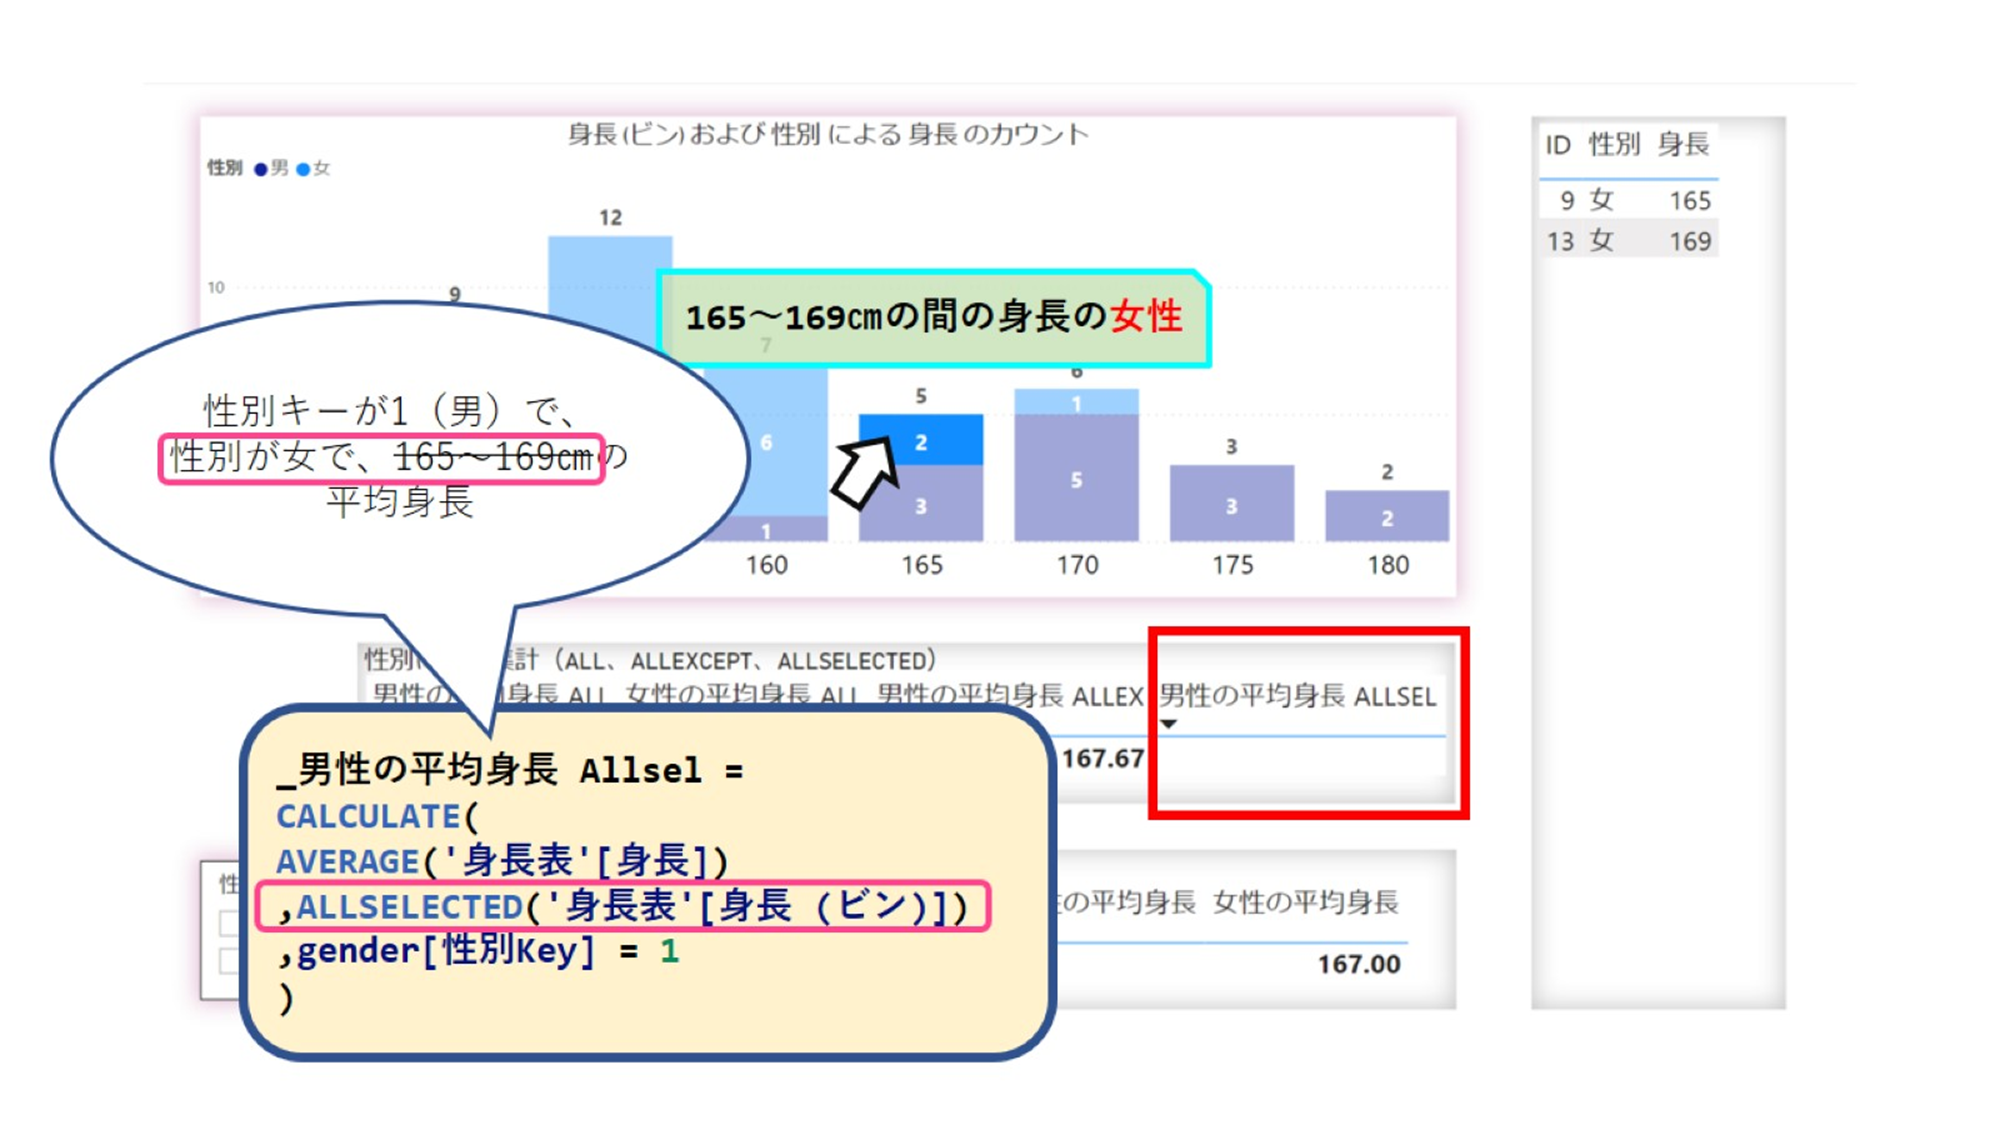Toggle the upper gender slicer checkbox
Viewport: 2000px width, 1125px height.
pos(229,922)
